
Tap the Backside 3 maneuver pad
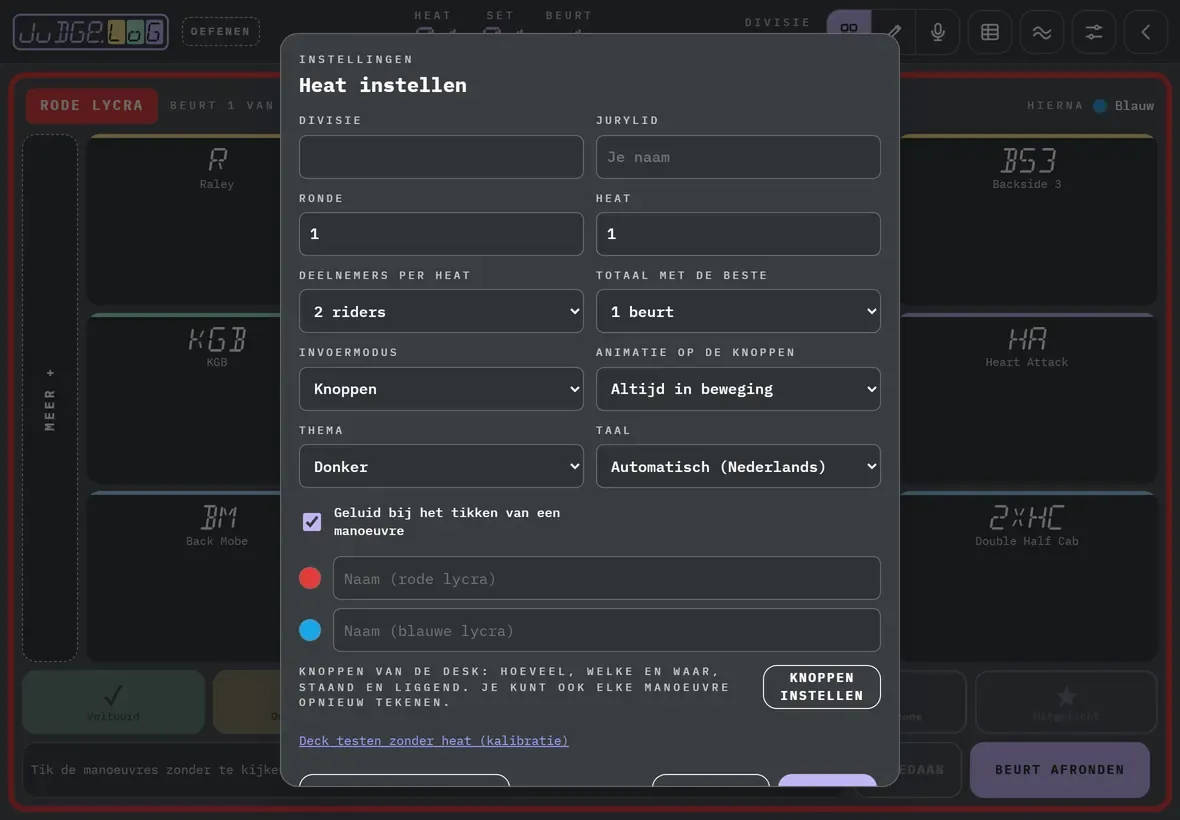pyautogui.click(x=1028, y=220)
